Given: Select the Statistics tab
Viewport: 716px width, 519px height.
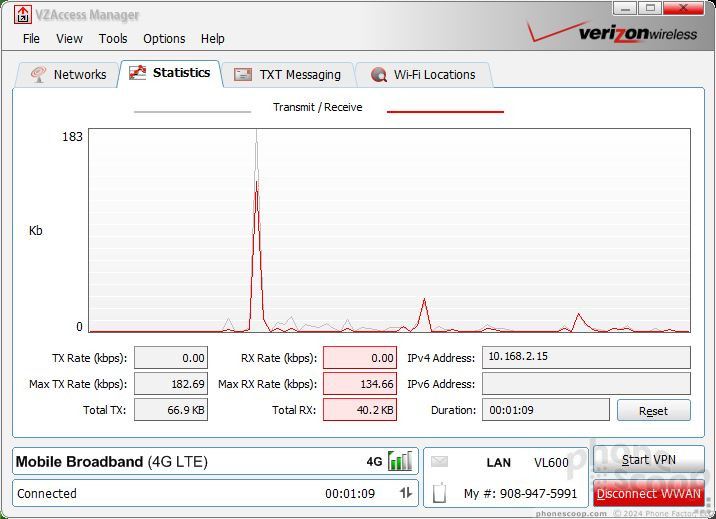Looking at the screenshot, I should point(170,73).
